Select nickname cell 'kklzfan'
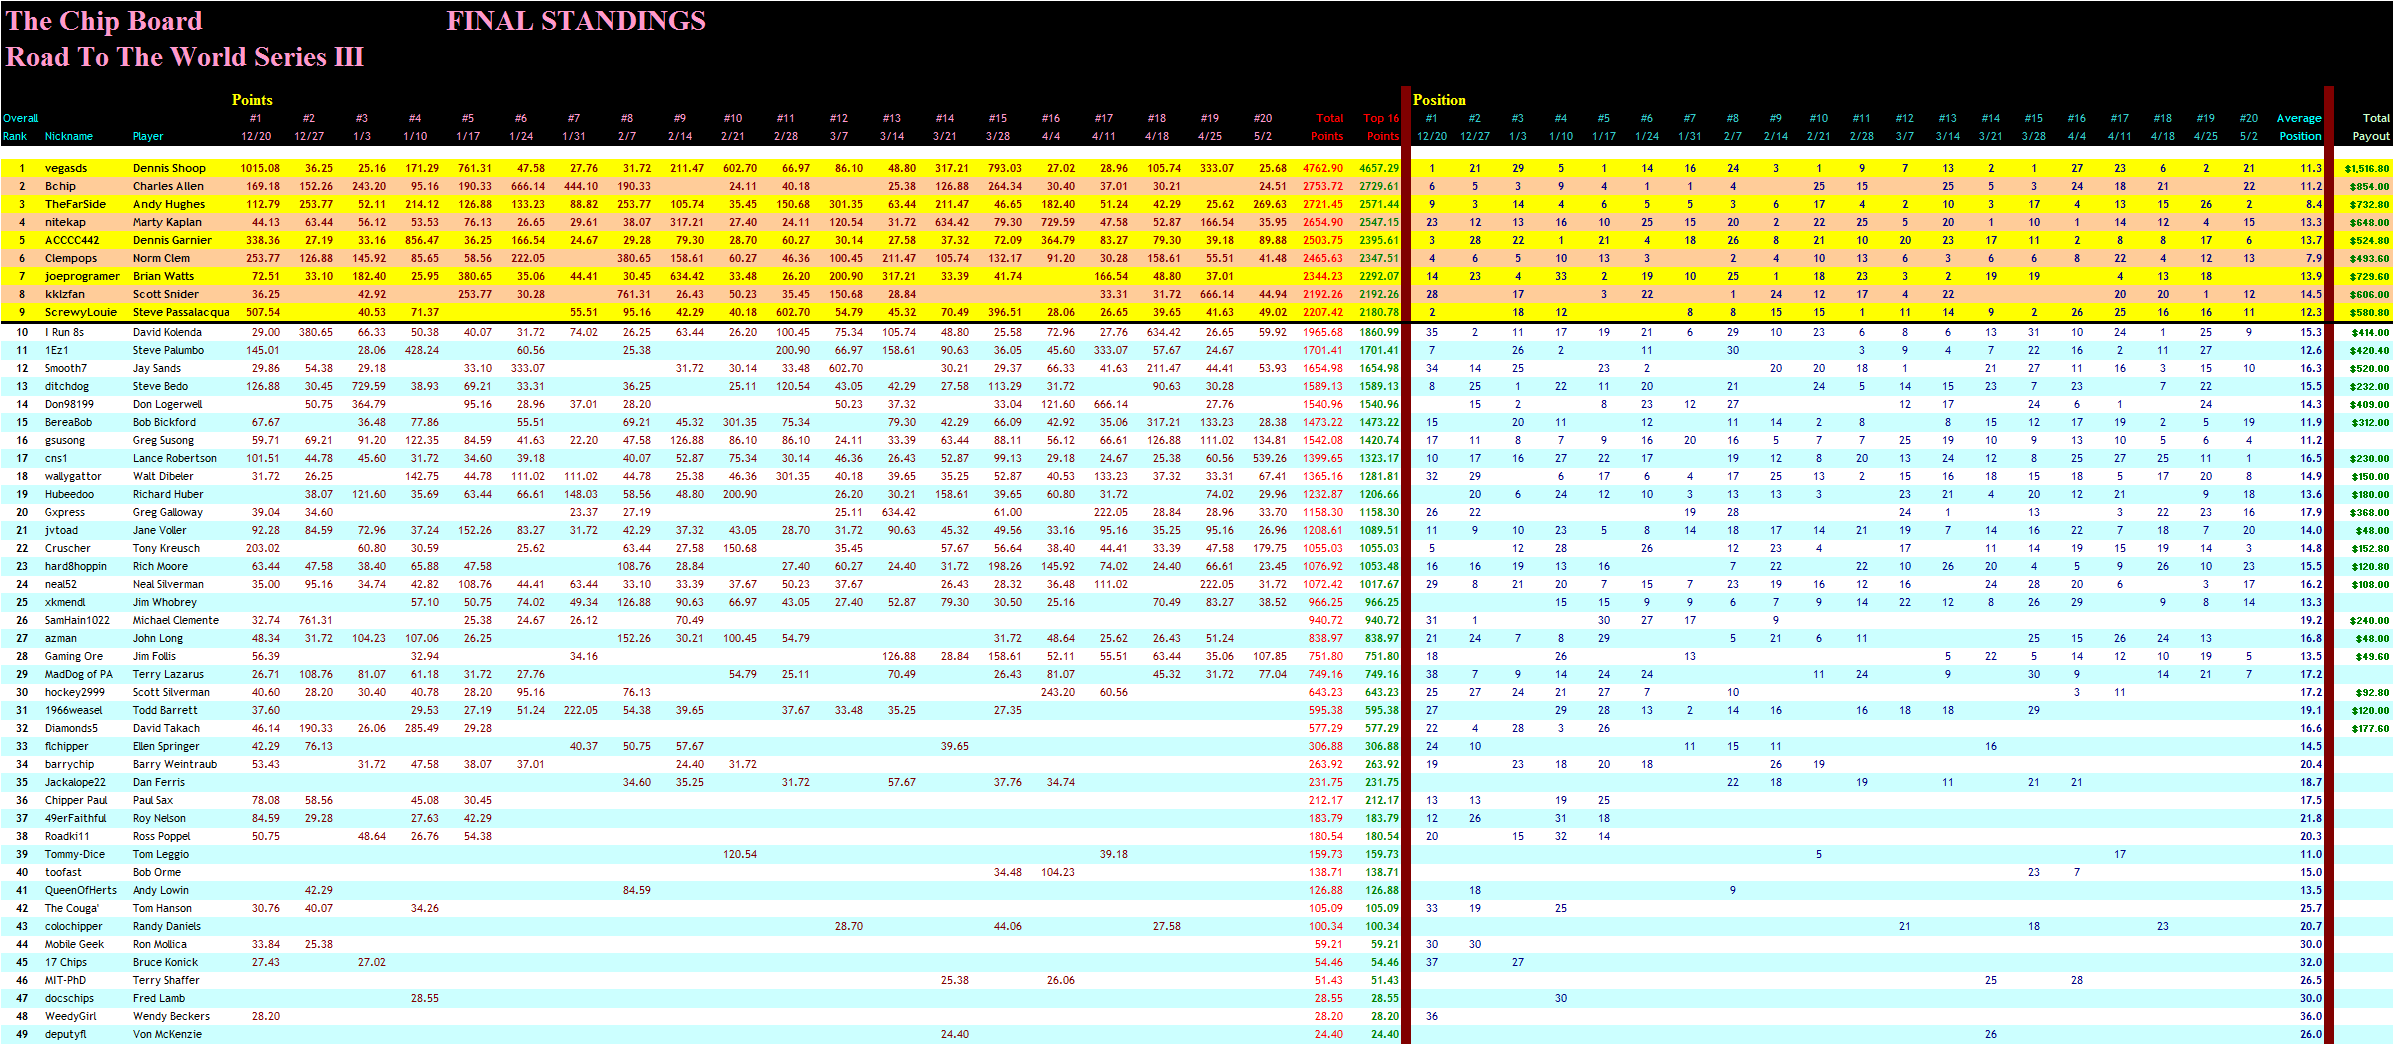Image resolution: width=2393 pixels, height=1044 pixels. point(65,295)
